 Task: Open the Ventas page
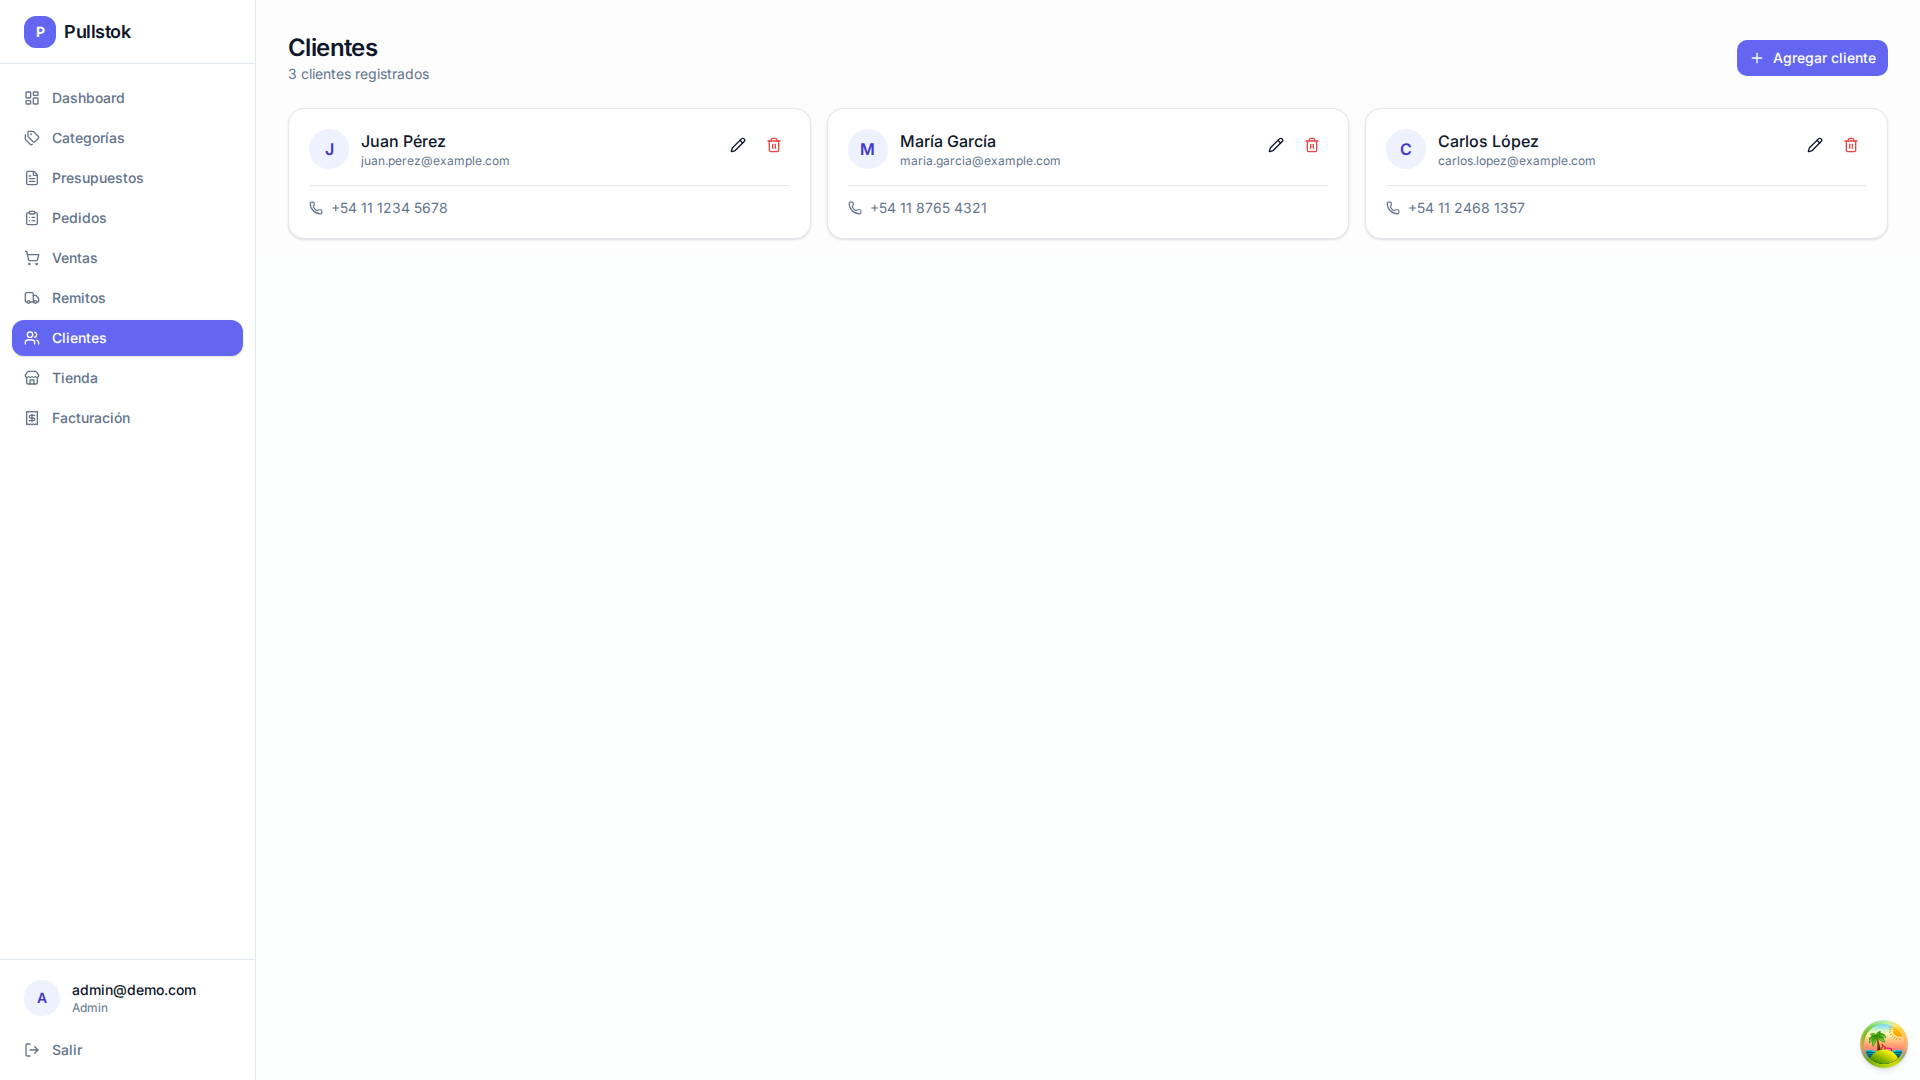click(127, 258)
